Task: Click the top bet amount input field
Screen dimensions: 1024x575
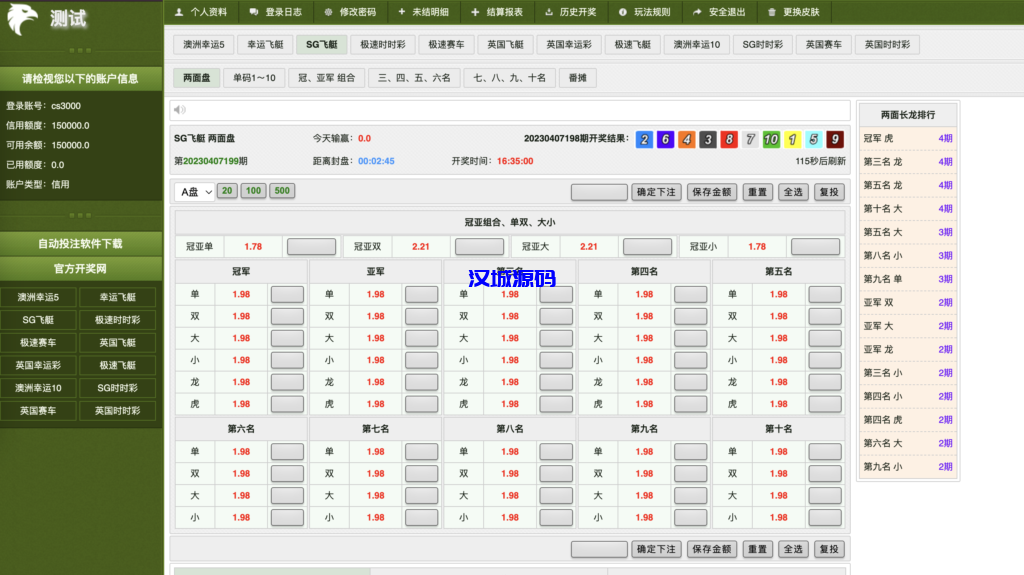Action: 599,192
